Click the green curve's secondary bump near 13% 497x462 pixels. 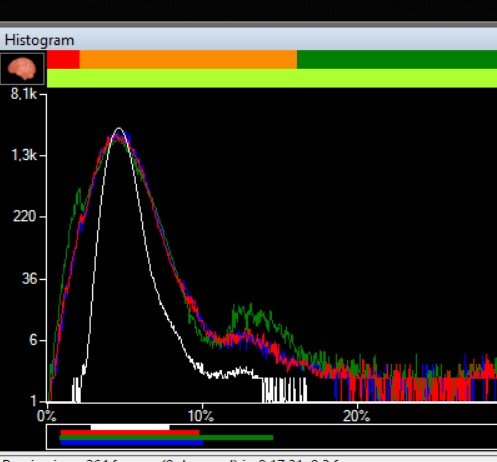[250, 313]
